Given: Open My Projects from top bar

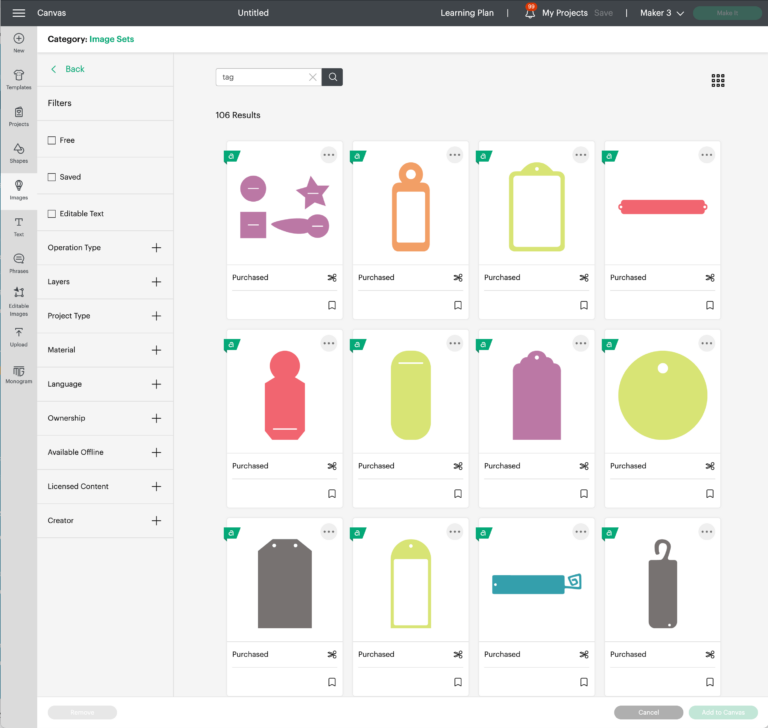Looking at the screenshot, I should [564, 13].
